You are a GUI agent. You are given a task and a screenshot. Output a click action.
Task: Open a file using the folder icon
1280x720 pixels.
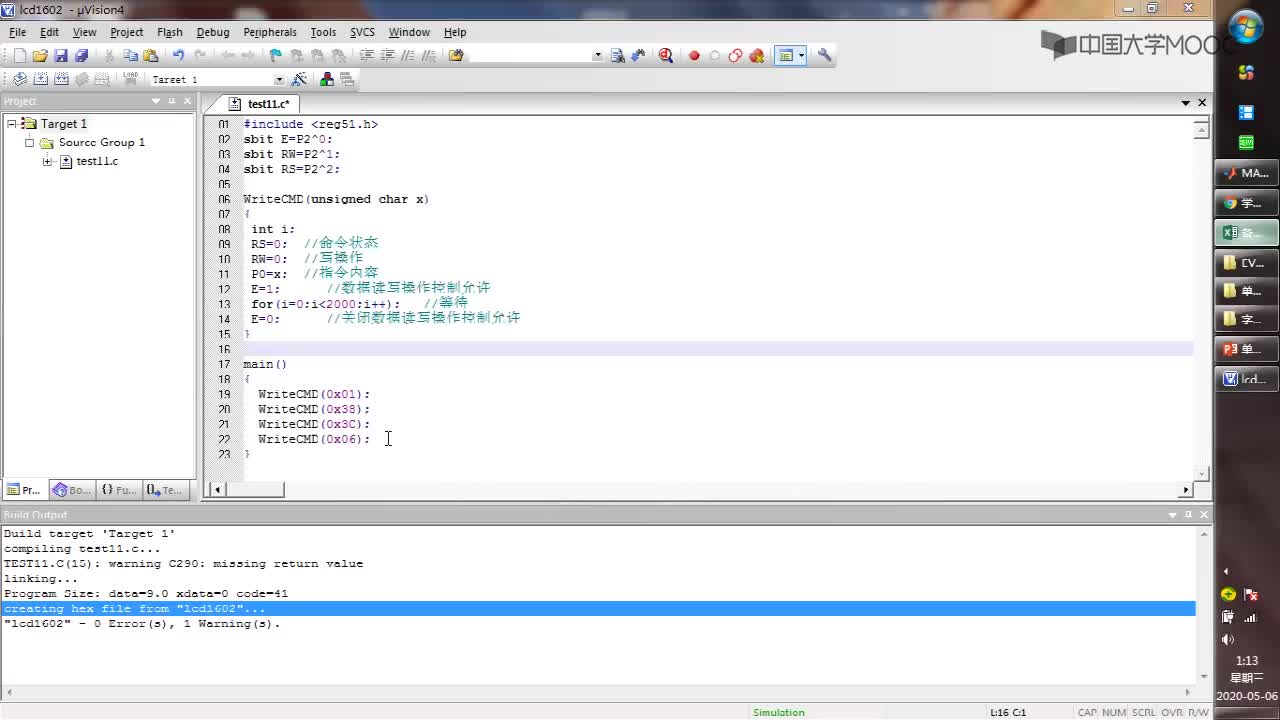pyautogui.click(x=40, y=56)
